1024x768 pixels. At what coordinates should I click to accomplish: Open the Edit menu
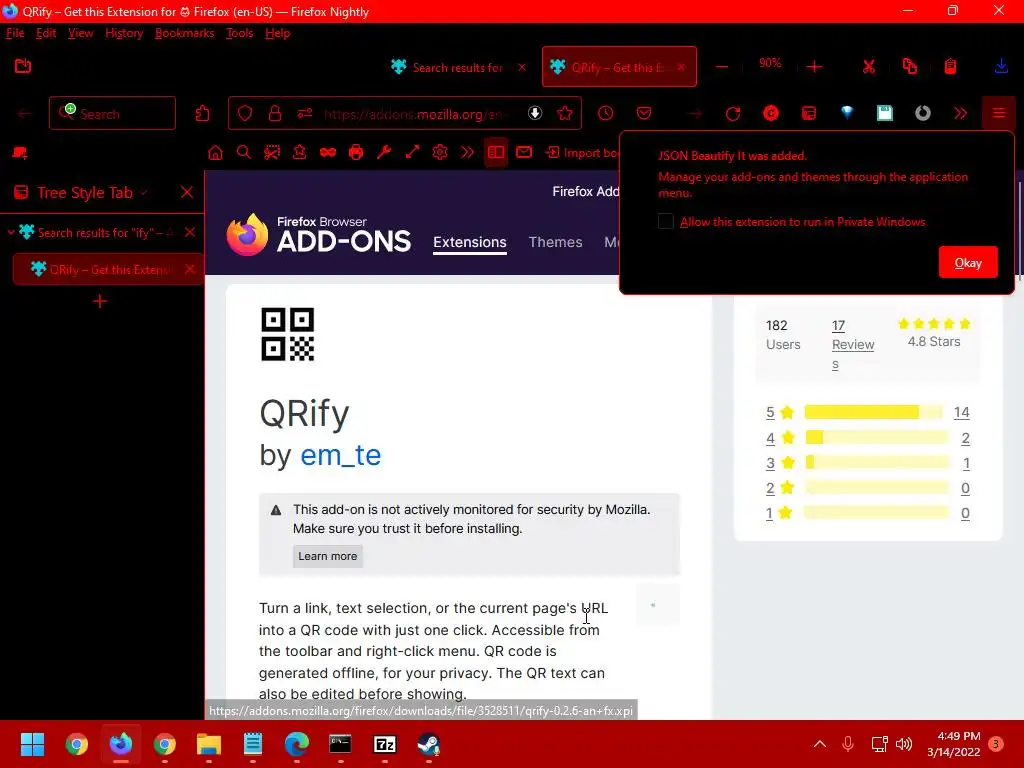(x=46, y=33)
